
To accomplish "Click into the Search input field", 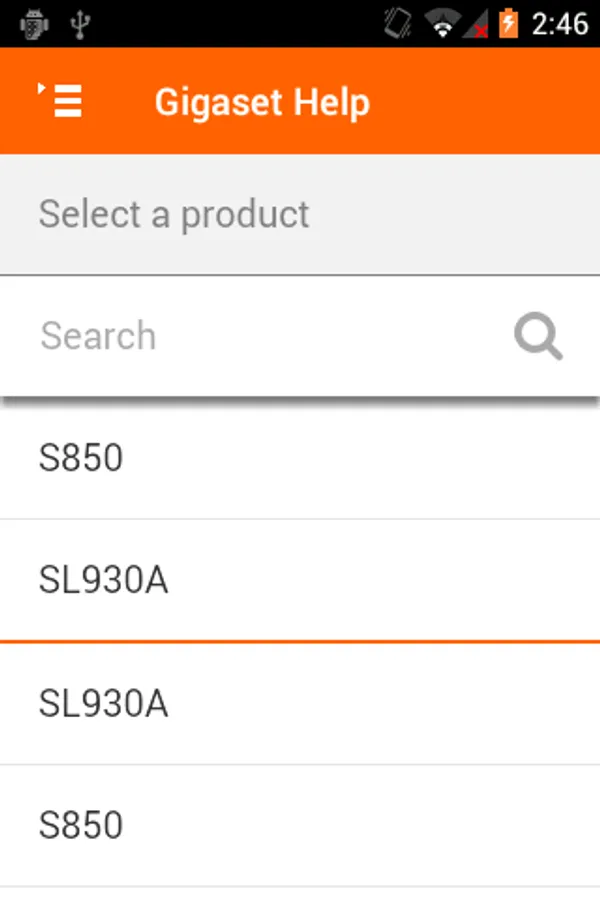I will coord(260,336).
